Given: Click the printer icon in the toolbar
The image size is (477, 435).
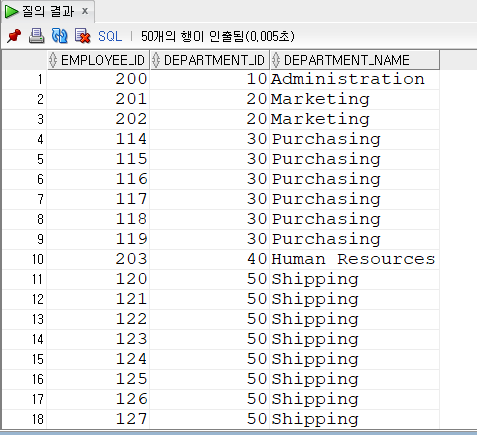Looking at the screenshot, I should coord(36,36).
